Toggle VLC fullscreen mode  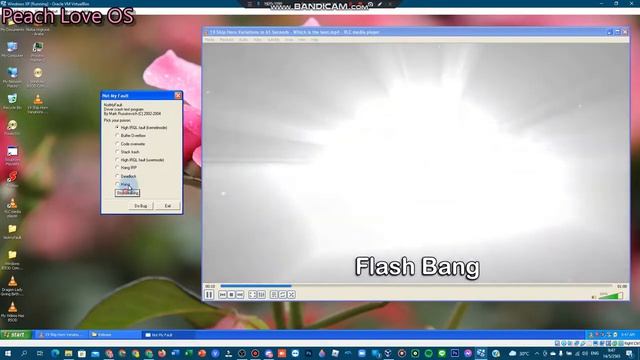[x=252, y=295]
